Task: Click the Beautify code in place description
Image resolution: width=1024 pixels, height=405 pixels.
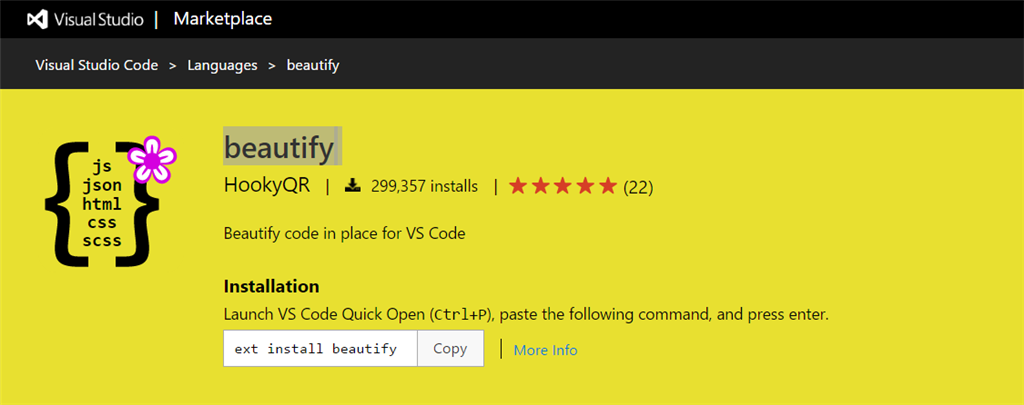Action: (x=344, y=233)
